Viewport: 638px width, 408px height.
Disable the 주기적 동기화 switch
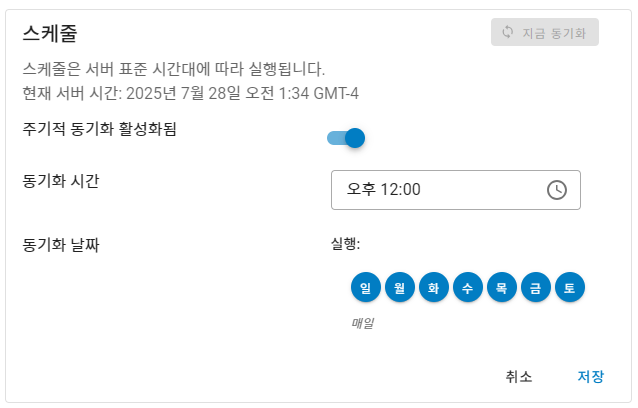coord(346,138)
